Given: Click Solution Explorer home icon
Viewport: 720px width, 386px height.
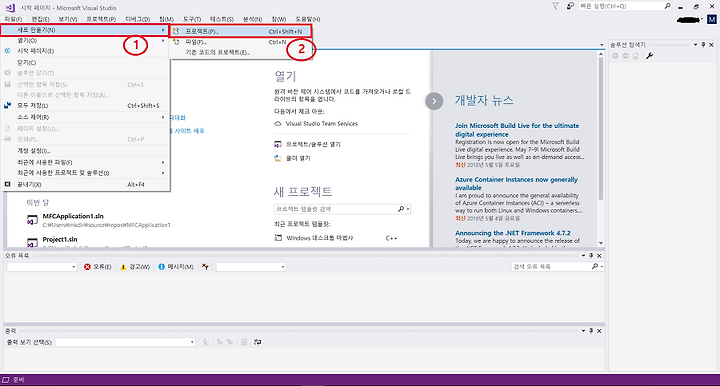Looking at the screenshot, I should click(x=636, y=56).
